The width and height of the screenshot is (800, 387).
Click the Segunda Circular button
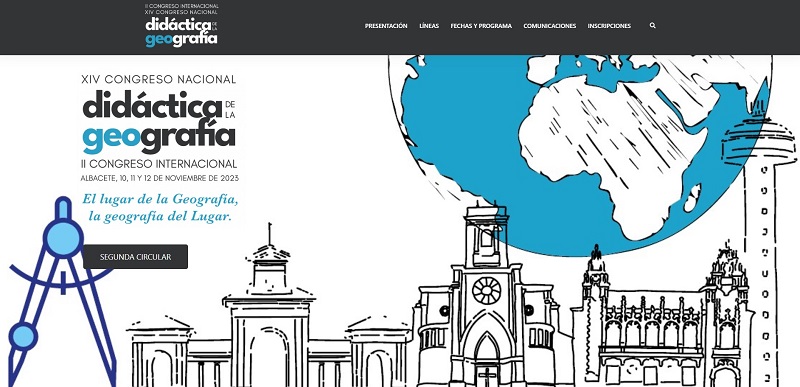click(135, 256)
